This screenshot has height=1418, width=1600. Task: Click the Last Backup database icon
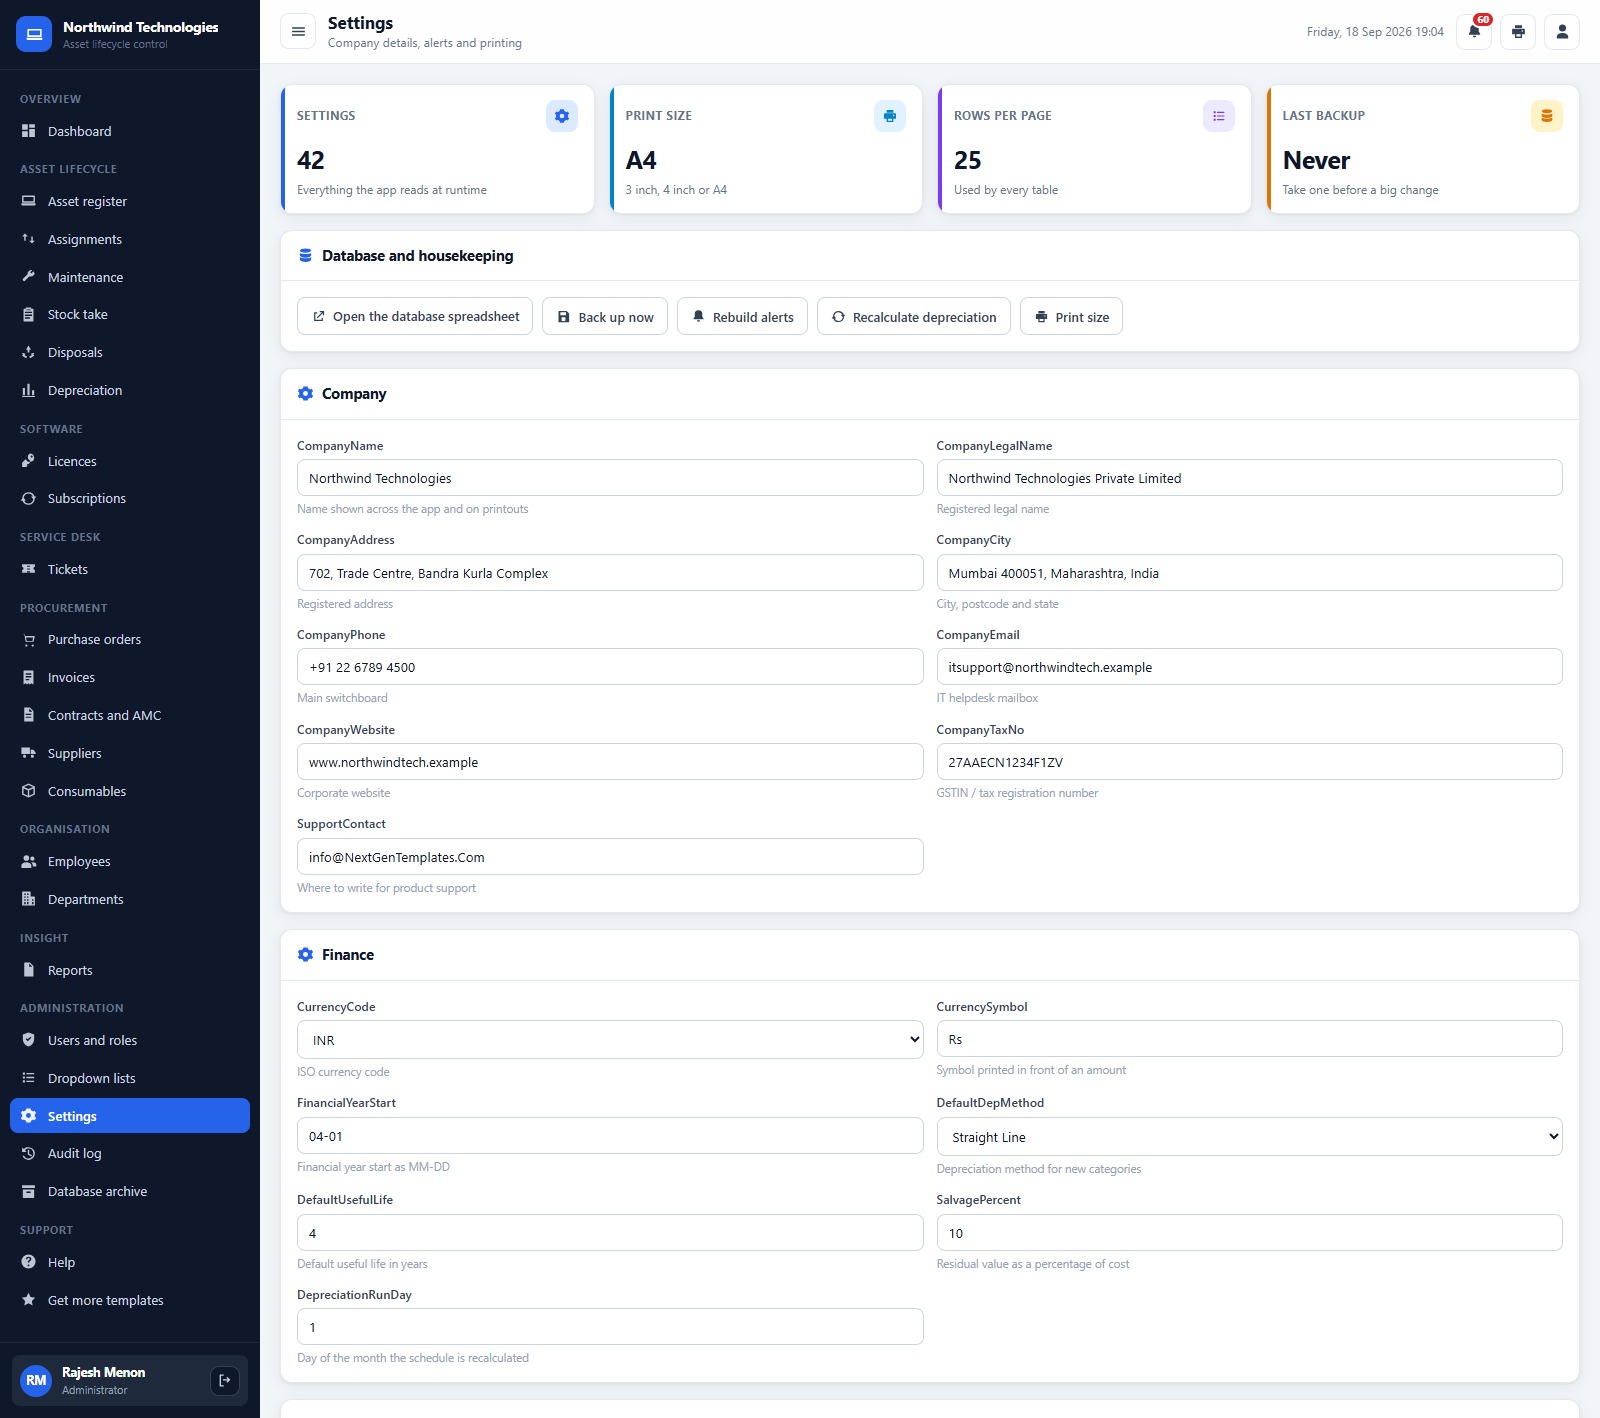[x=1547, y=116]
